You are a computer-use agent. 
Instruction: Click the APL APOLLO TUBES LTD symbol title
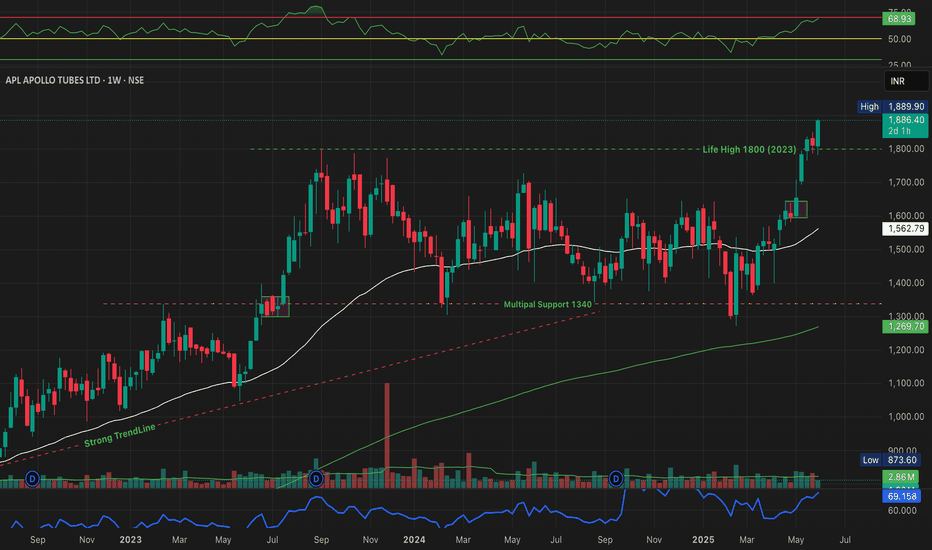(74, 80)
